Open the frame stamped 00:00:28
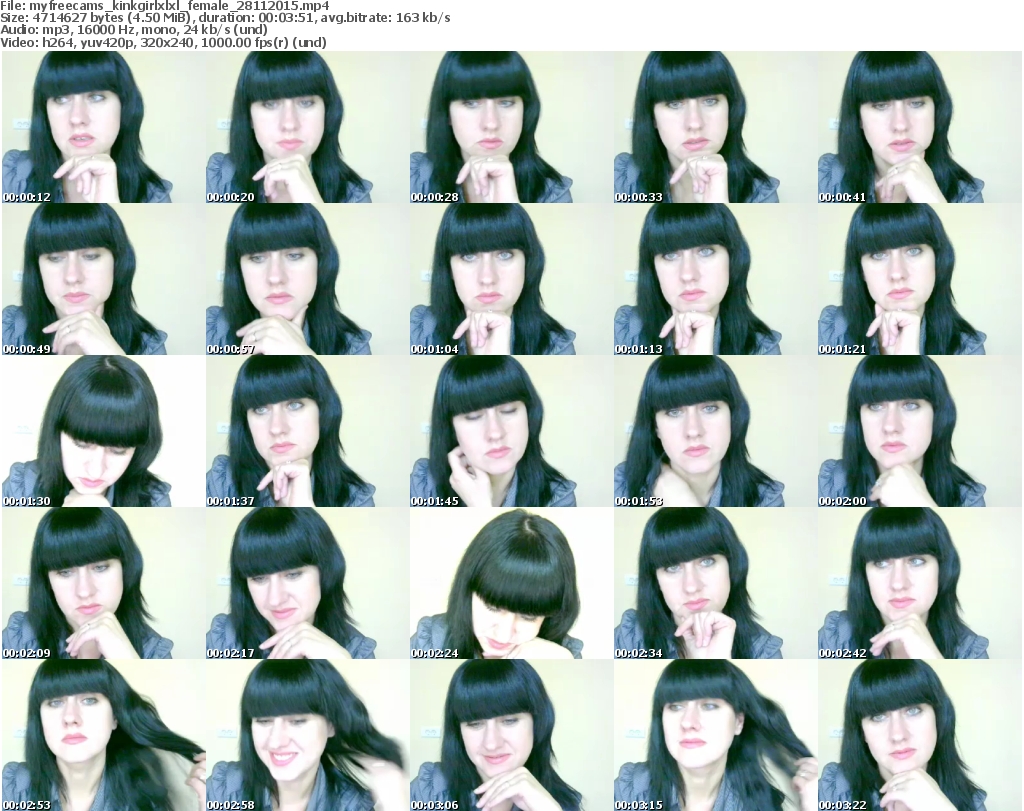 [x=511, y=127]
